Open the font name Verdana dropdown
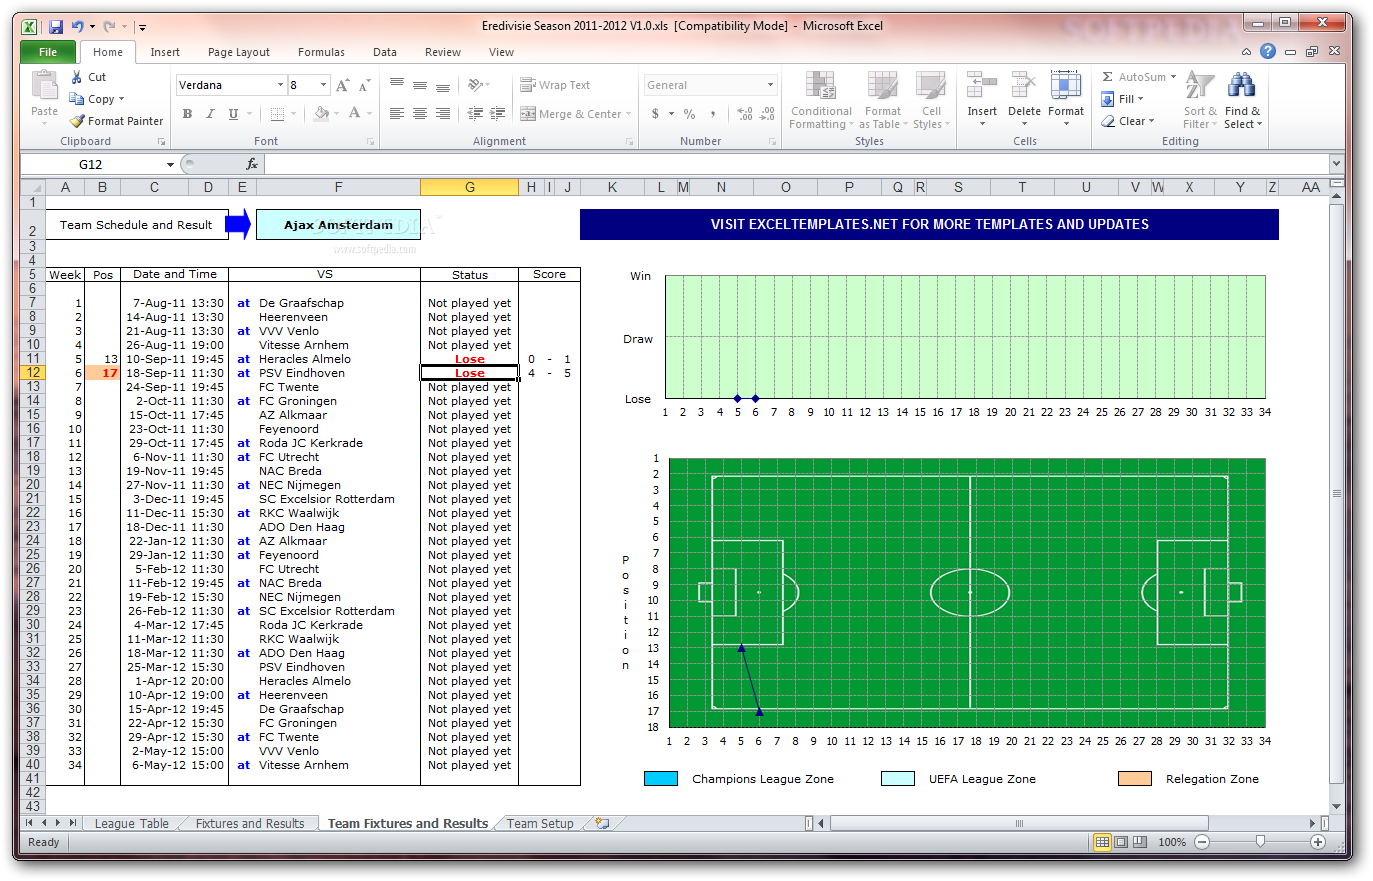1373x881 pixels. 280,85
